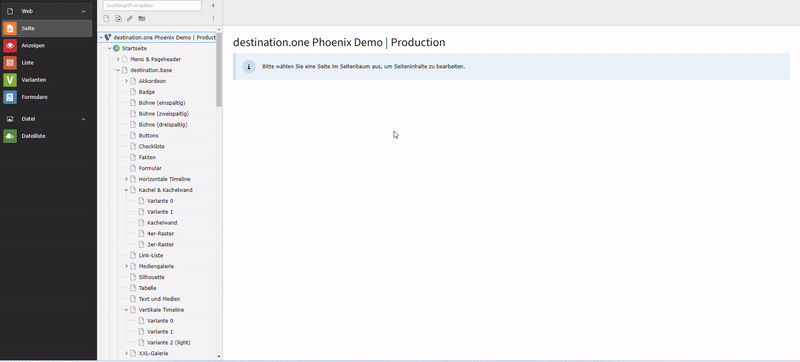Select the Kachelwand page in tree
Viewport: 800px width, 362px height.
coord(162,223)
